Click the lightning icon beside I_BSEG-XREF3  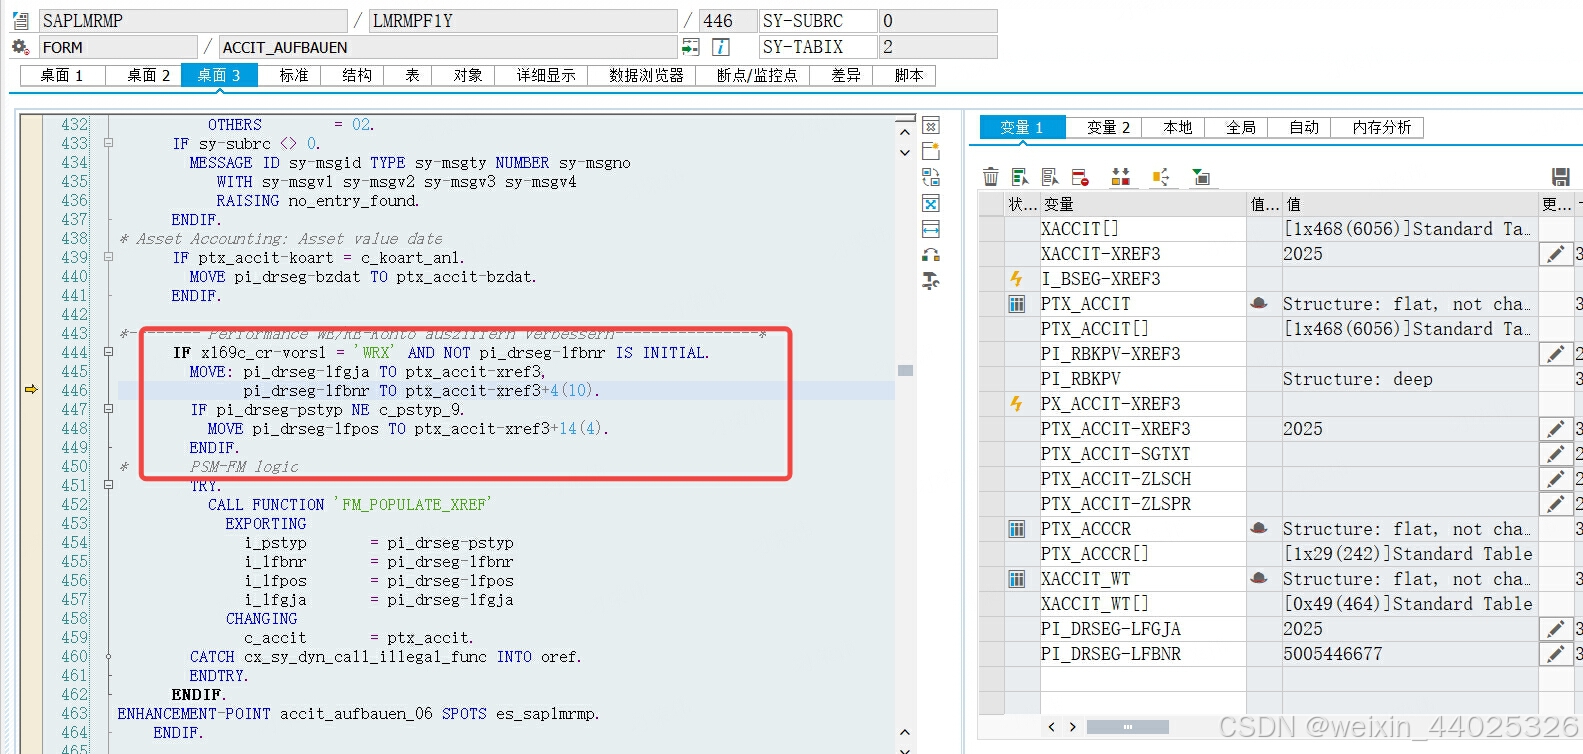1016,279
